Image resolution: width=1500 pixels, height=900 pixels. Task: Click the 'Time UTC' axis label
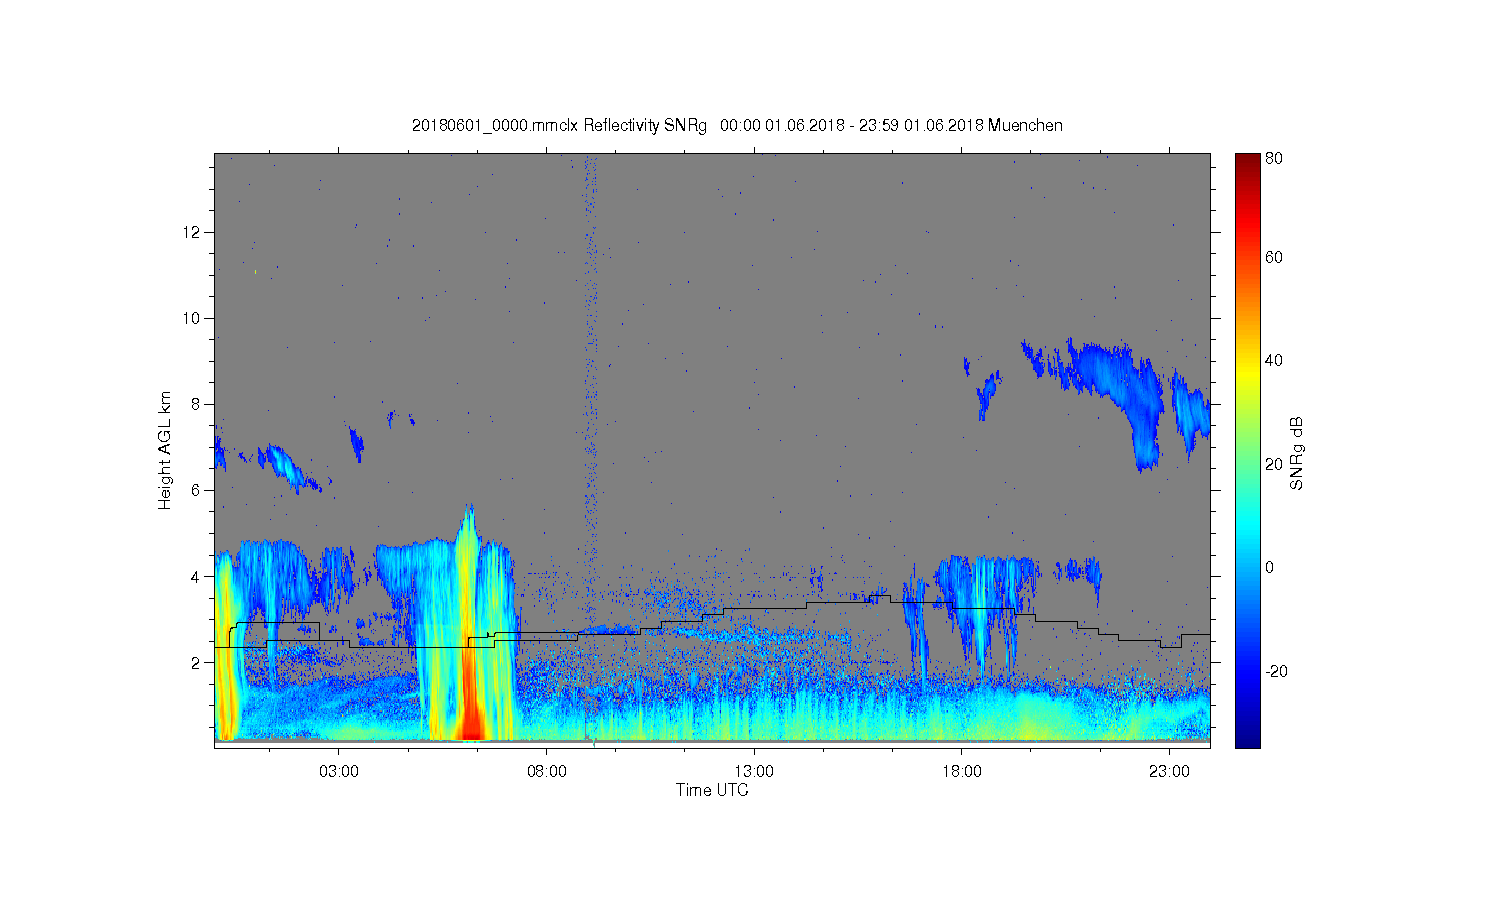coord(712,790)
